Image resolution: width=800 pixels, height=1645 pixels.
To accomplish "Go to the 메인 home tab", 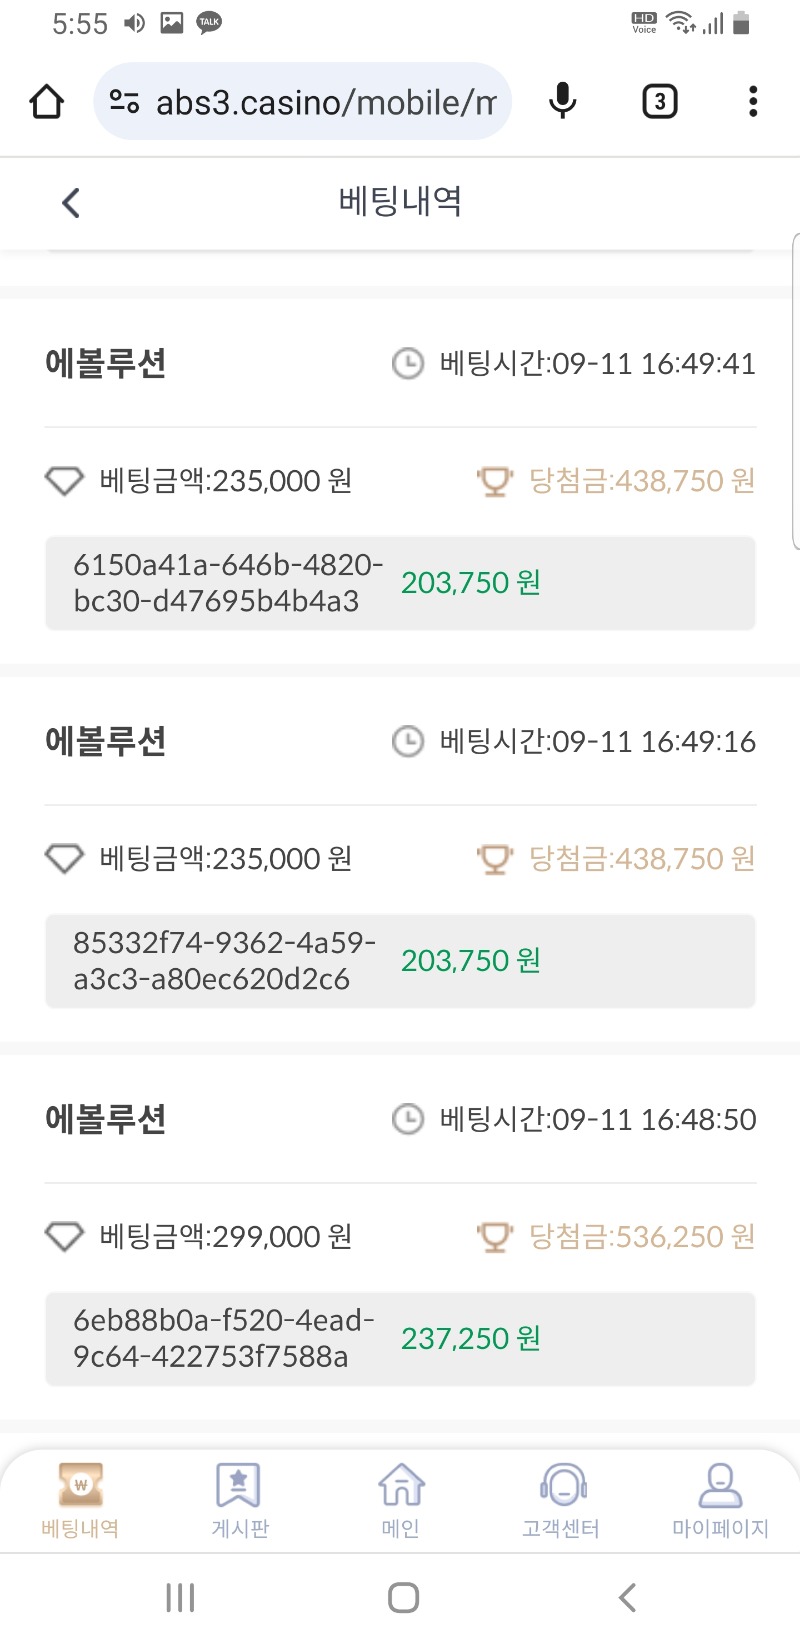I will (400, 1501).
